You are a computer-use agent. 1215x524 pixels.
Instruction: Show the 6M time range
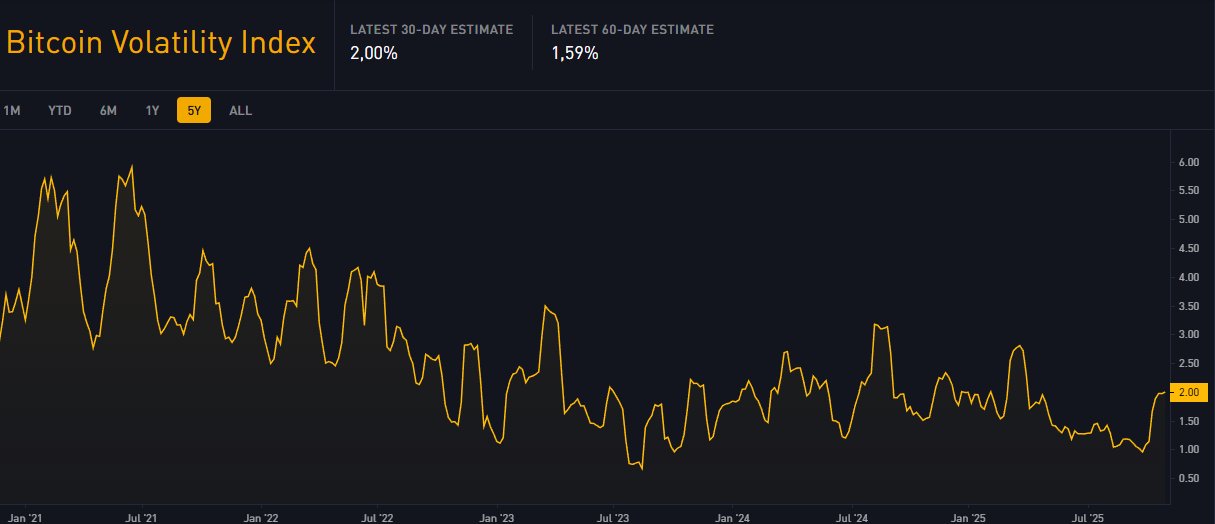click(x=108, y=111)
